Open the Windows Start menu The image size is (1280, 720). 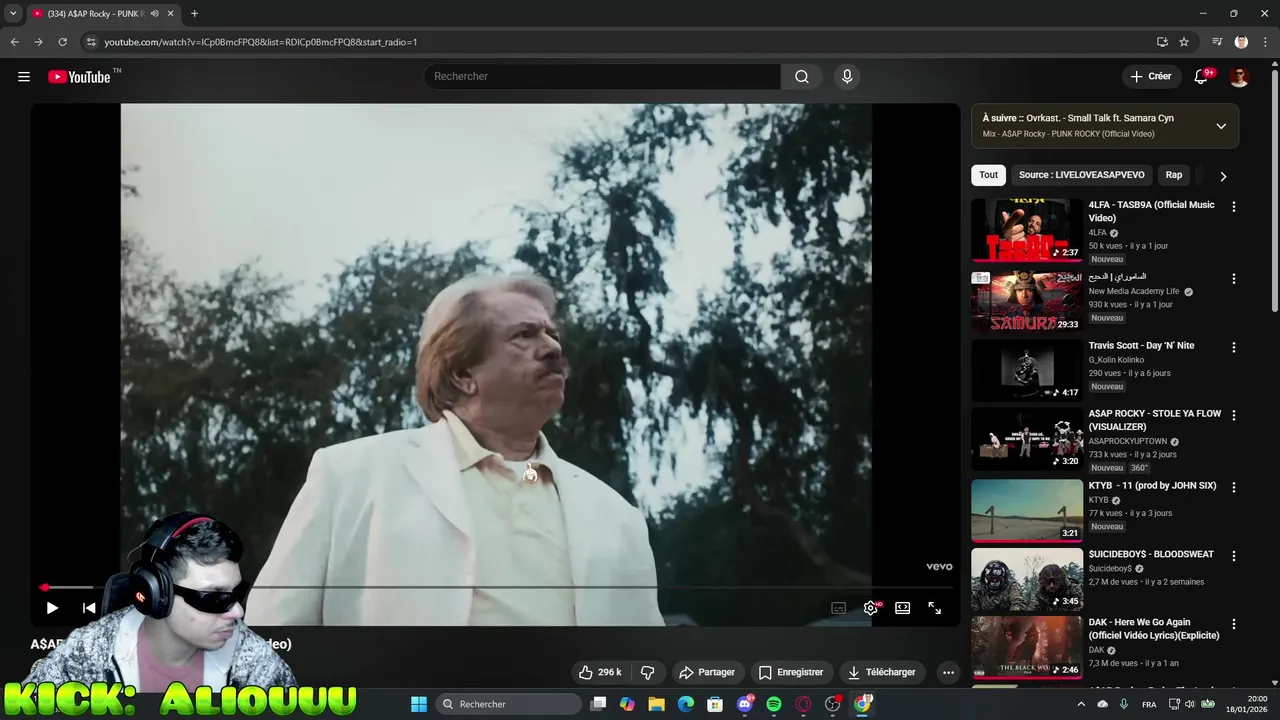pyautogui.click(x=418, y=704)
